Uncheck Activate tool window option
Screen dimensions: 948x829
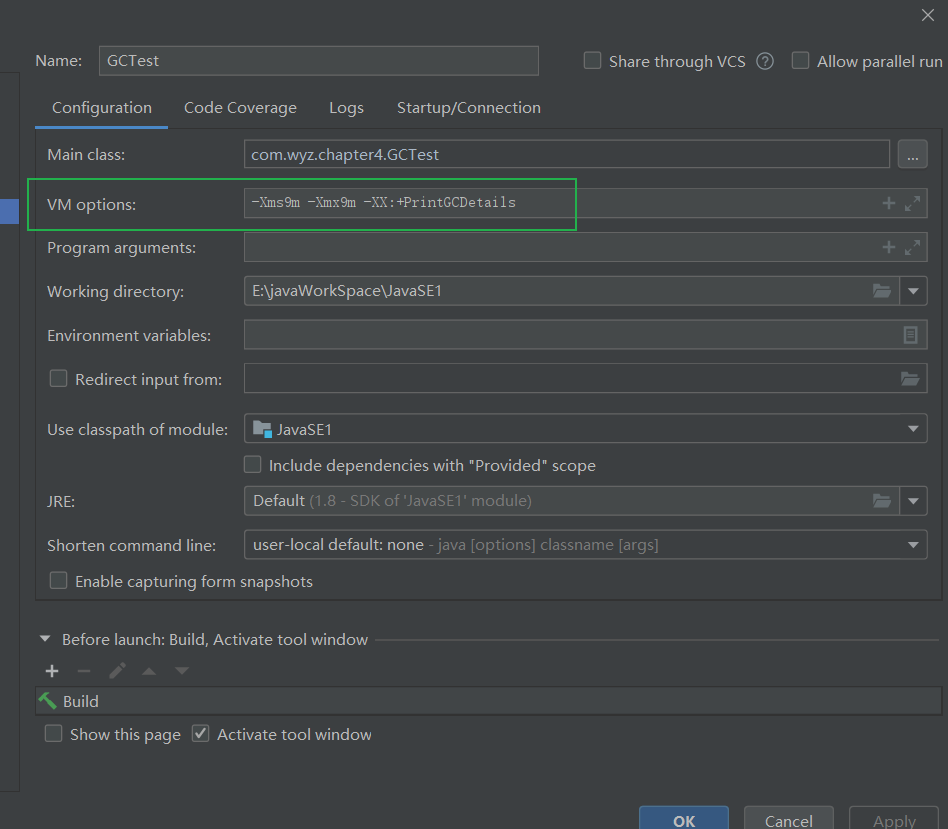(201, 734)
